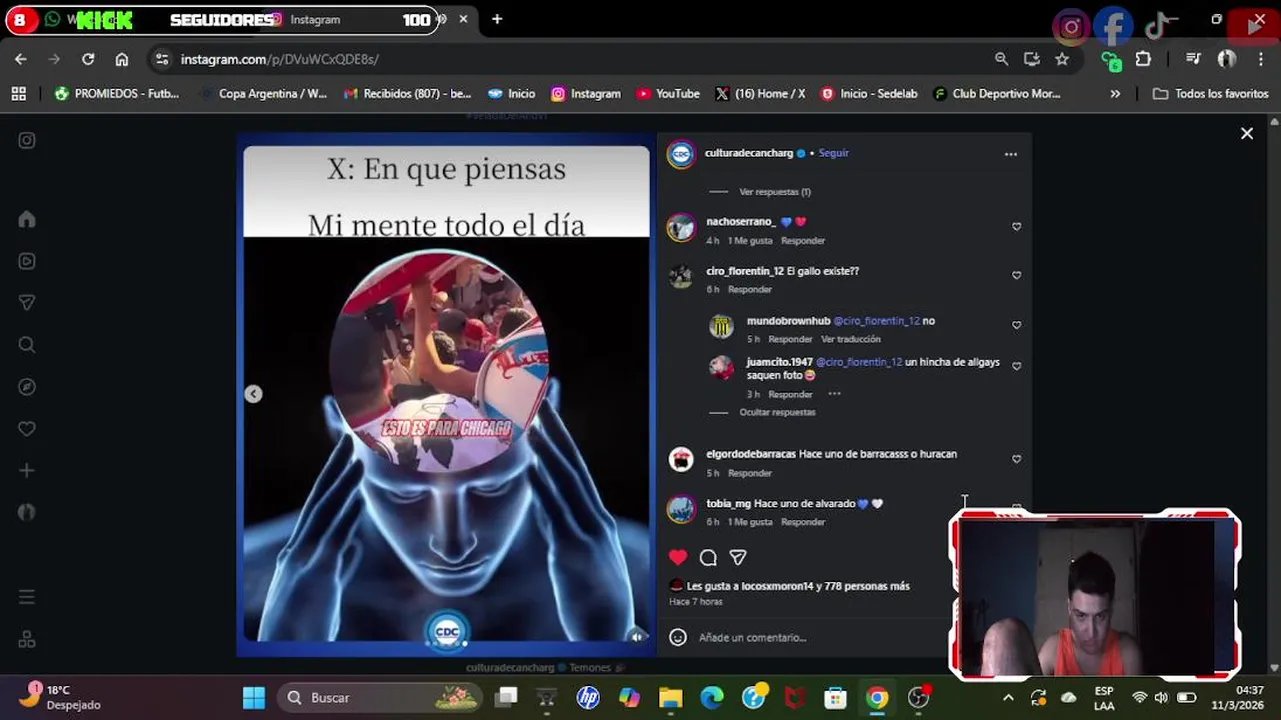Close the post overlay with the X
The image size is (1281, 720).
[1247, 133]
